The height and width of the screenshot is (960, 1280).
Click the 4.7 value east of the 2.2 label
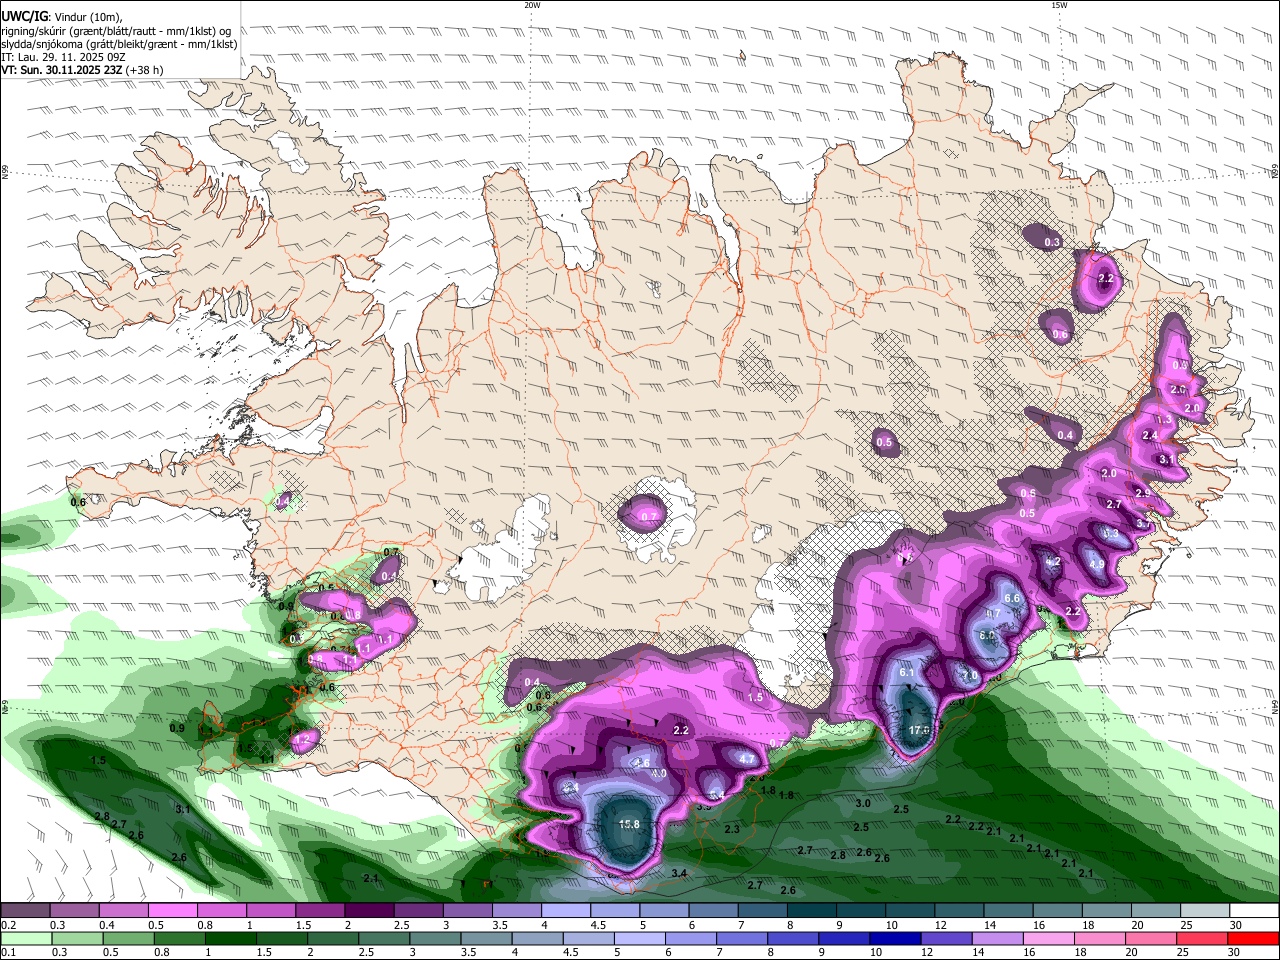point(746,759)
